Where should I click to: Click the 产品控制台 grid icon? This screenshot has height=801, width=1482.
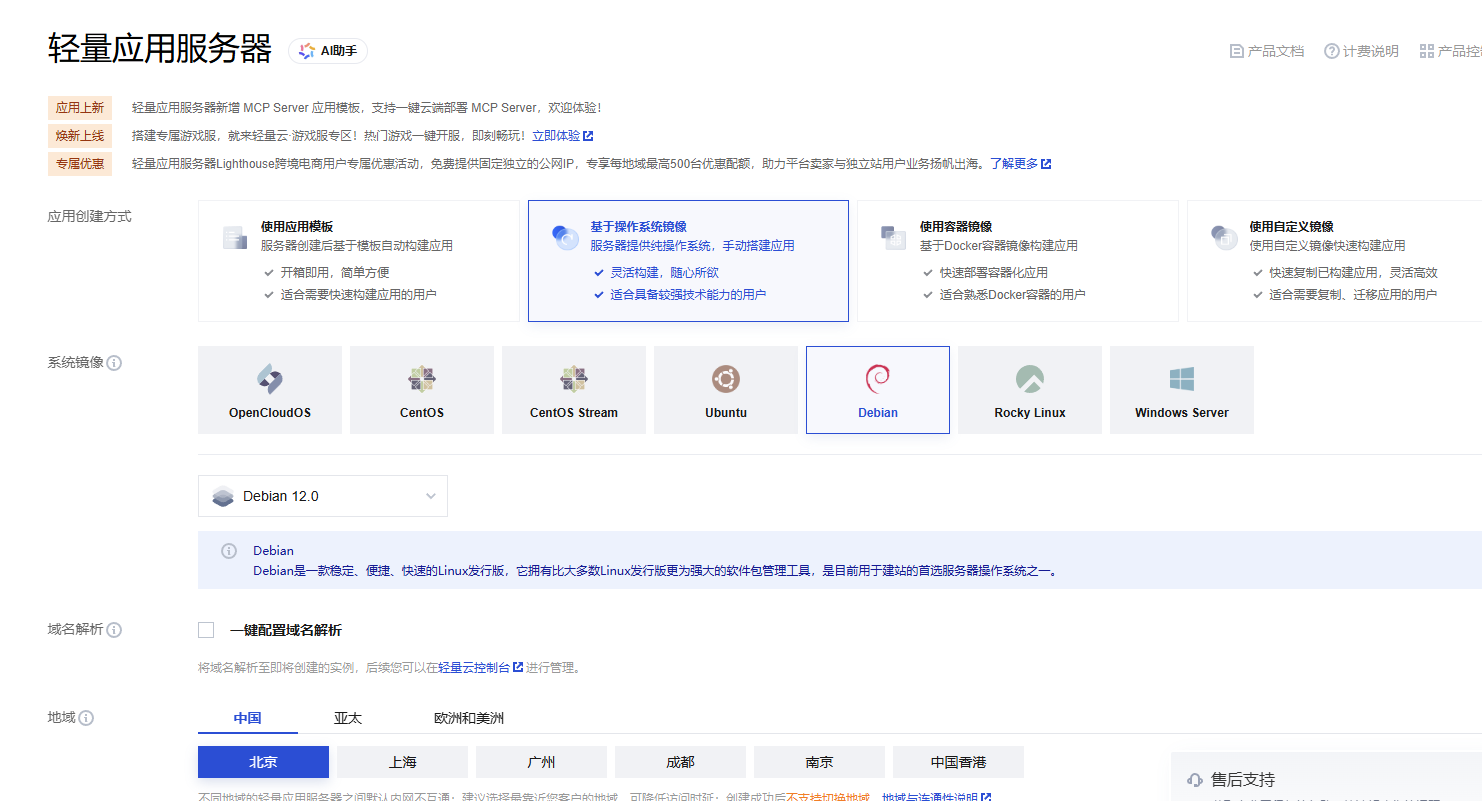coord(1427,51)
